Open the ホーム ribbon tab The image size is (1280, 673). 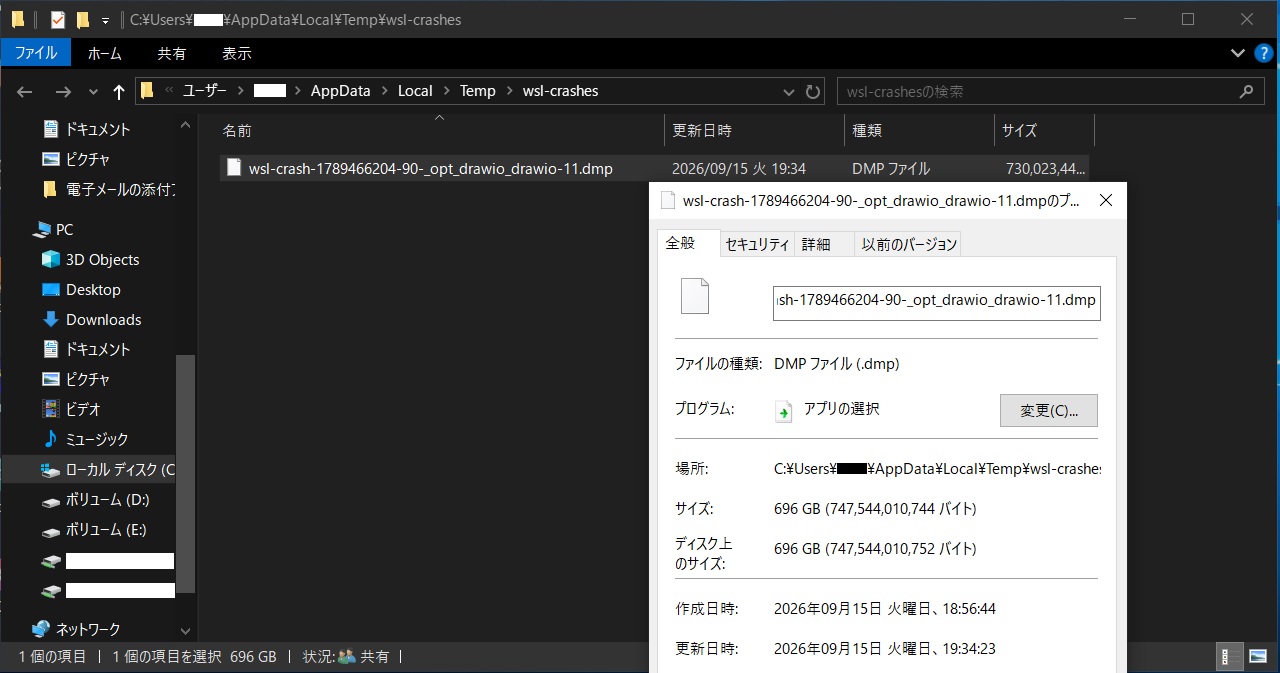pyautogui.click(x=105, y=53)
